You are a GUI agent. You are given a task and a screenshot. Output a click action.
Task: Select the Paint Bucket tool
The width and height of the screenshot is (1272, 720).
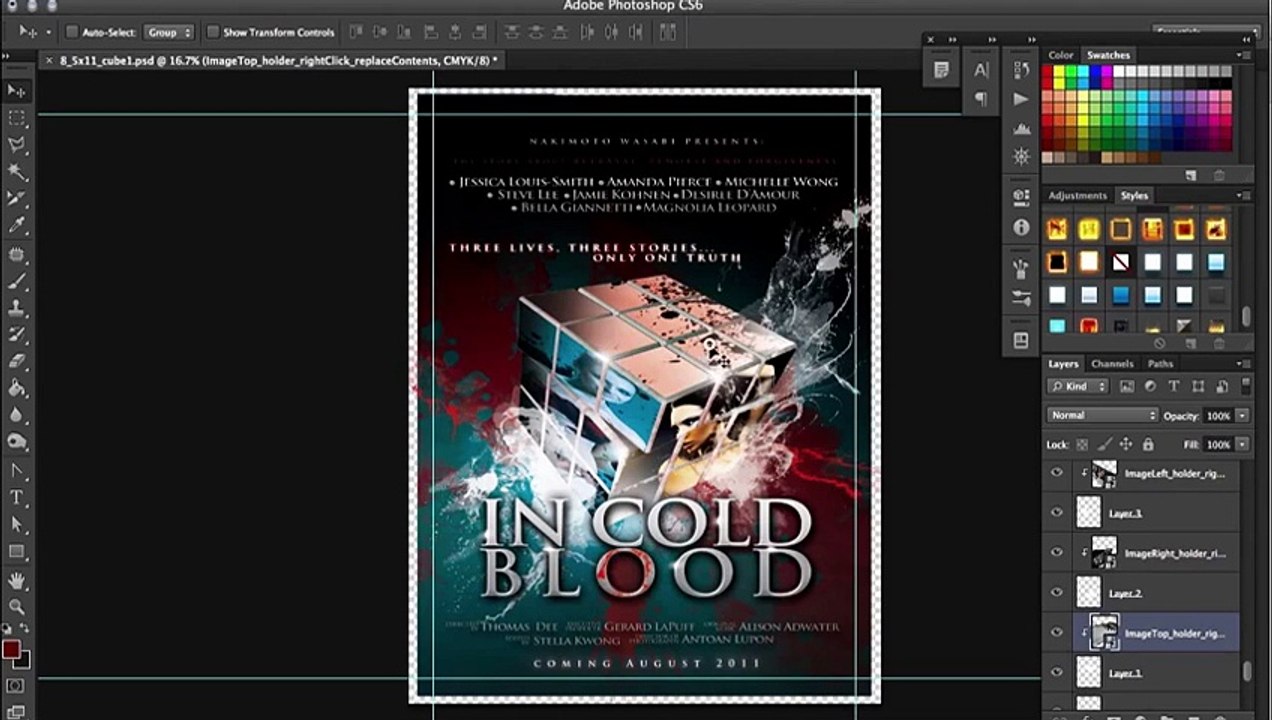tap(17, 389)
